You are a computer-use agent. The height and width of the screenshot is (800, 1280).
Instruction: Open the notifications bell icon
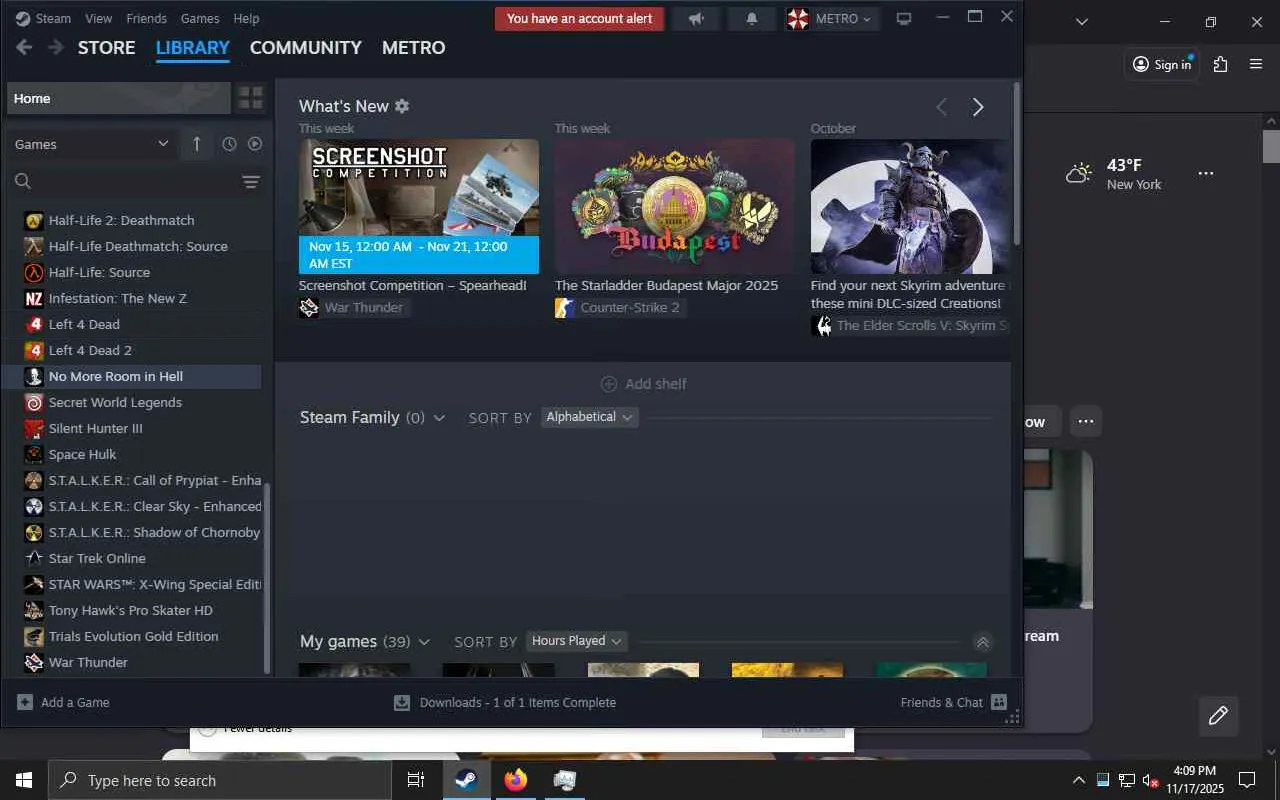point(752,18)
